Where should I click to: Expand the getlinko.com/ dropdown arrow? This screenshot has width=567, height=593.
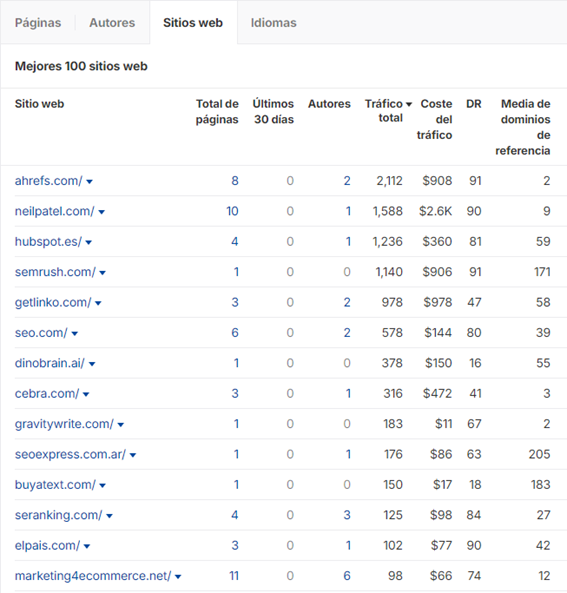[x=98, y=303]
